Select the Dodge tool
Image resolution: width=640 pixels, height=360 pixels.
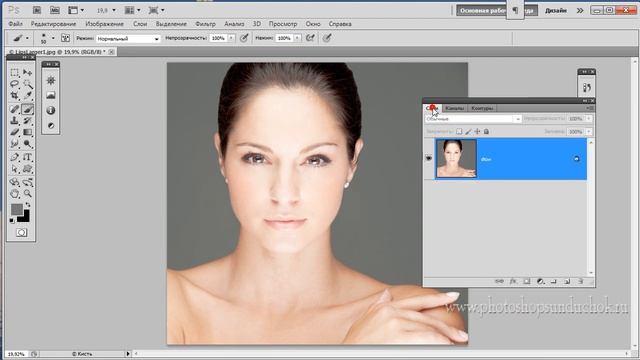[x=27, y=144]
